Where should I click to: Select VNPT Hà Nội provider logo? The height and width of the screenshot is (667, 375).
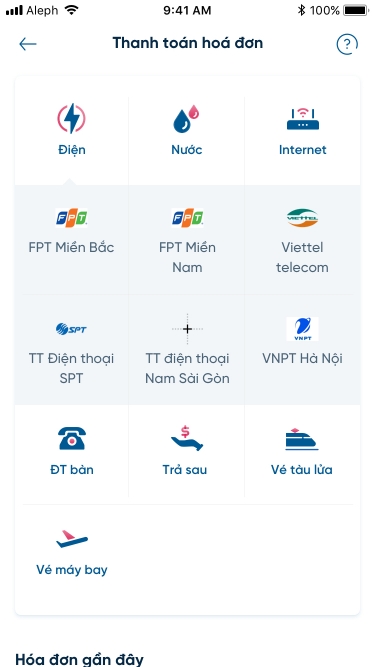coord(302,329)
